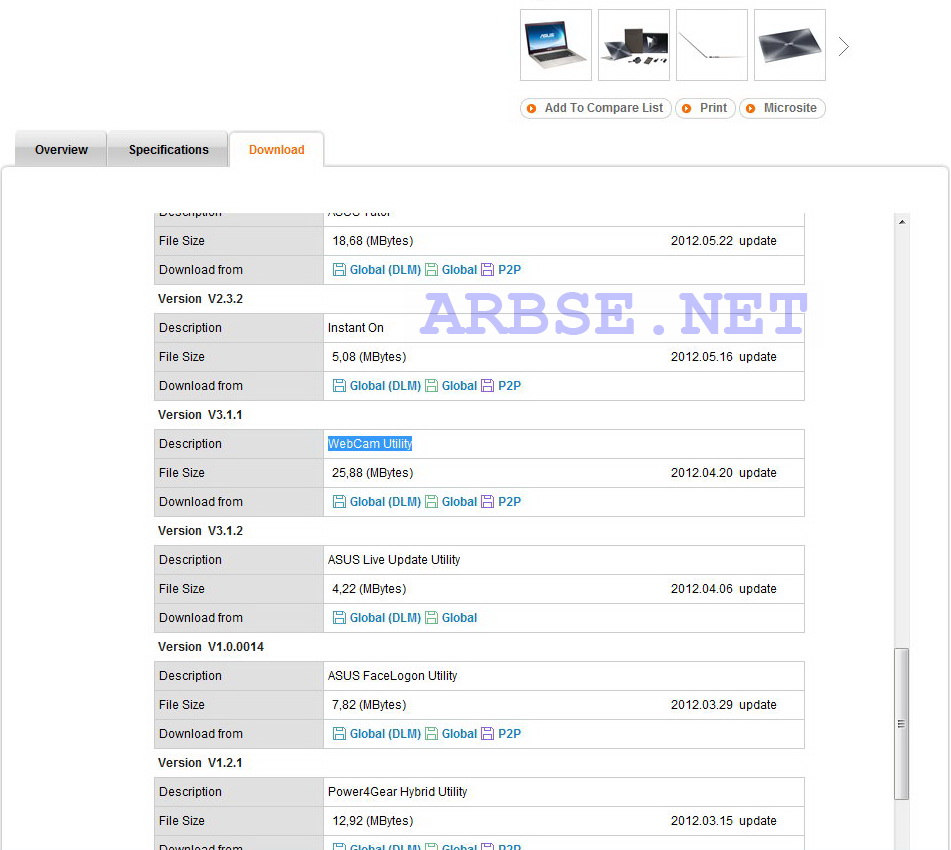Download 18,68 MB file via Global (DLM)

pyautogui.click(x=385, y=270)
